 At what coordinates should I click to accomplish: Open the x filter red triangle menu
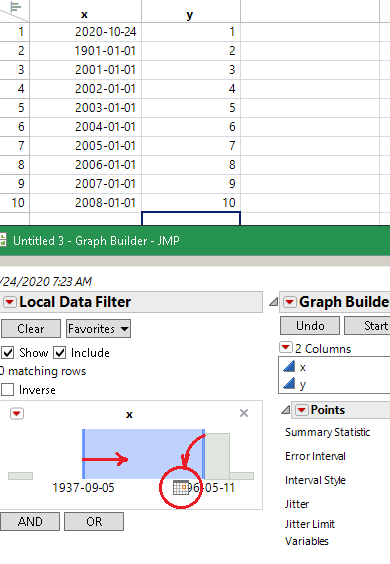pyautogui.click(x=17, y=414)
